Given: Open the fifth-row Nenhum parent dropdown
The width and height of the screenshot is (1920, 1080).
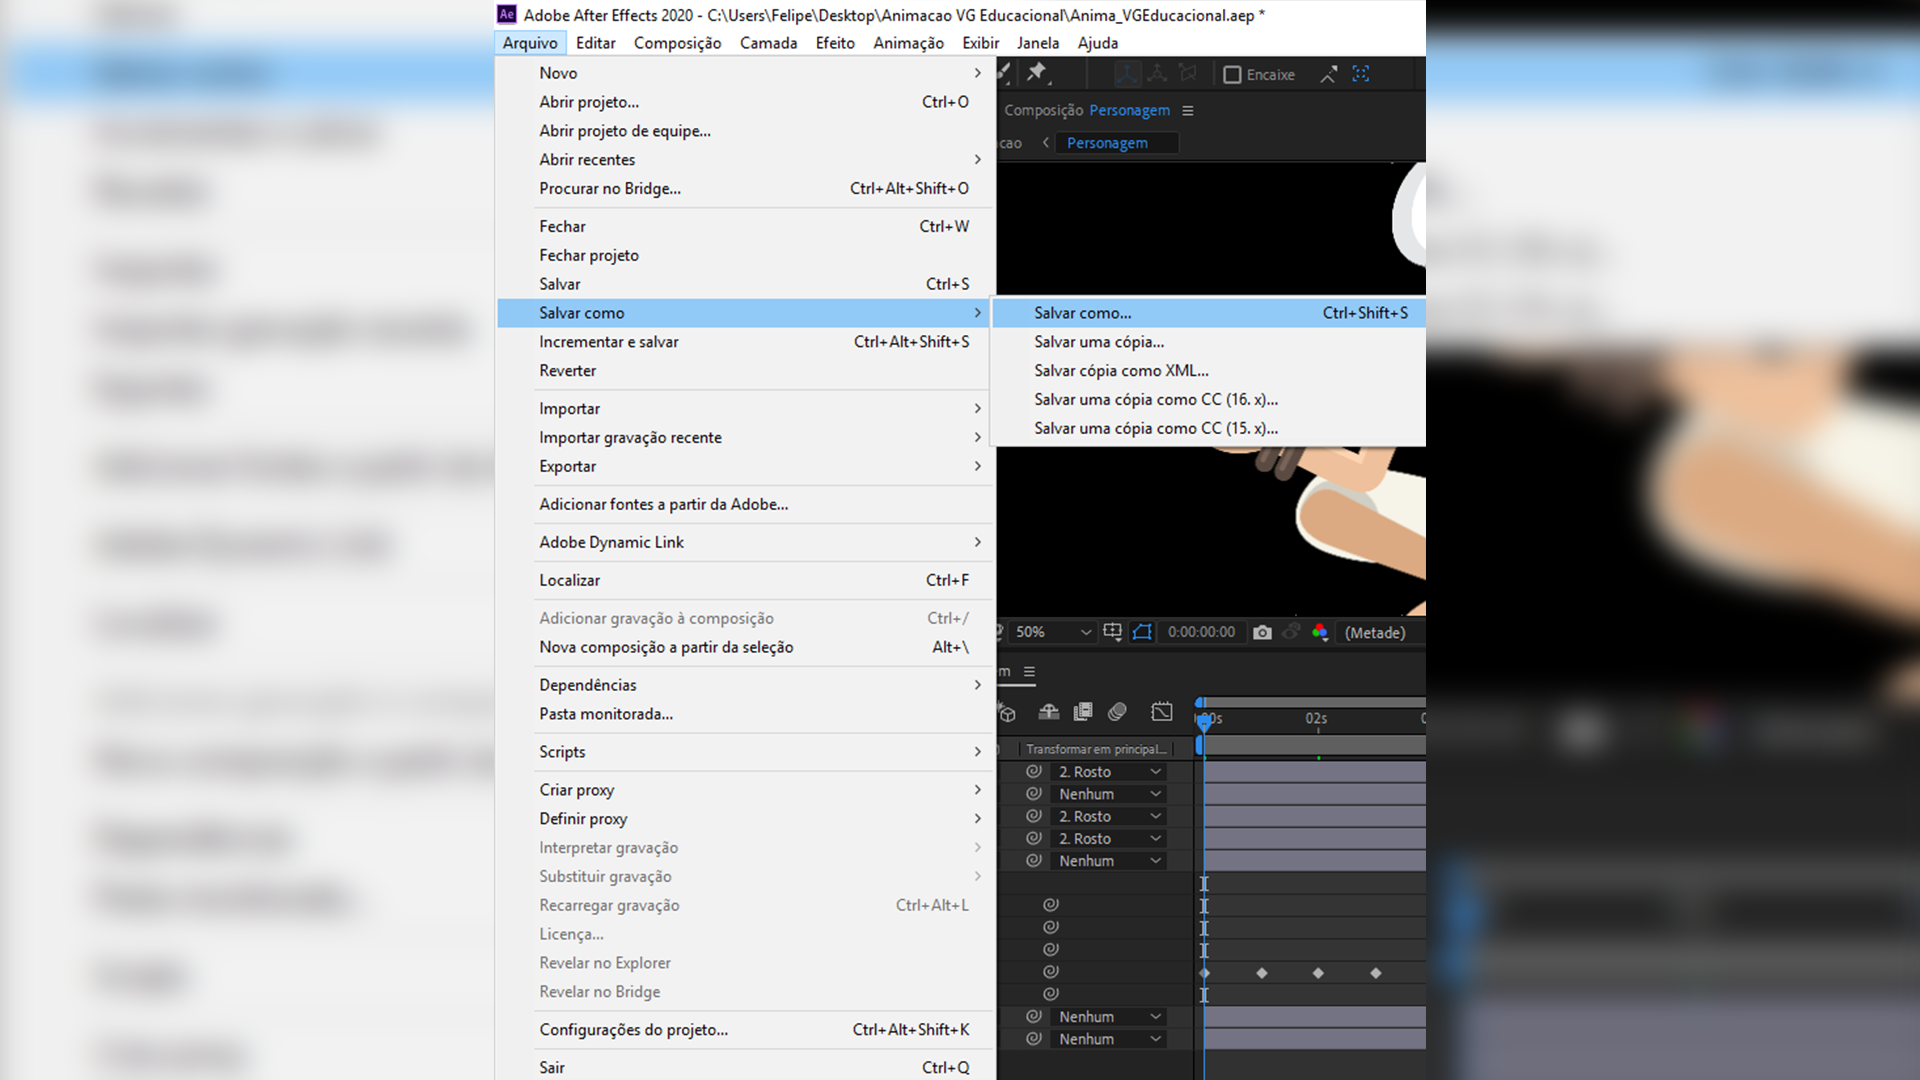Looking at the screenshot, I should [1110, 861].
